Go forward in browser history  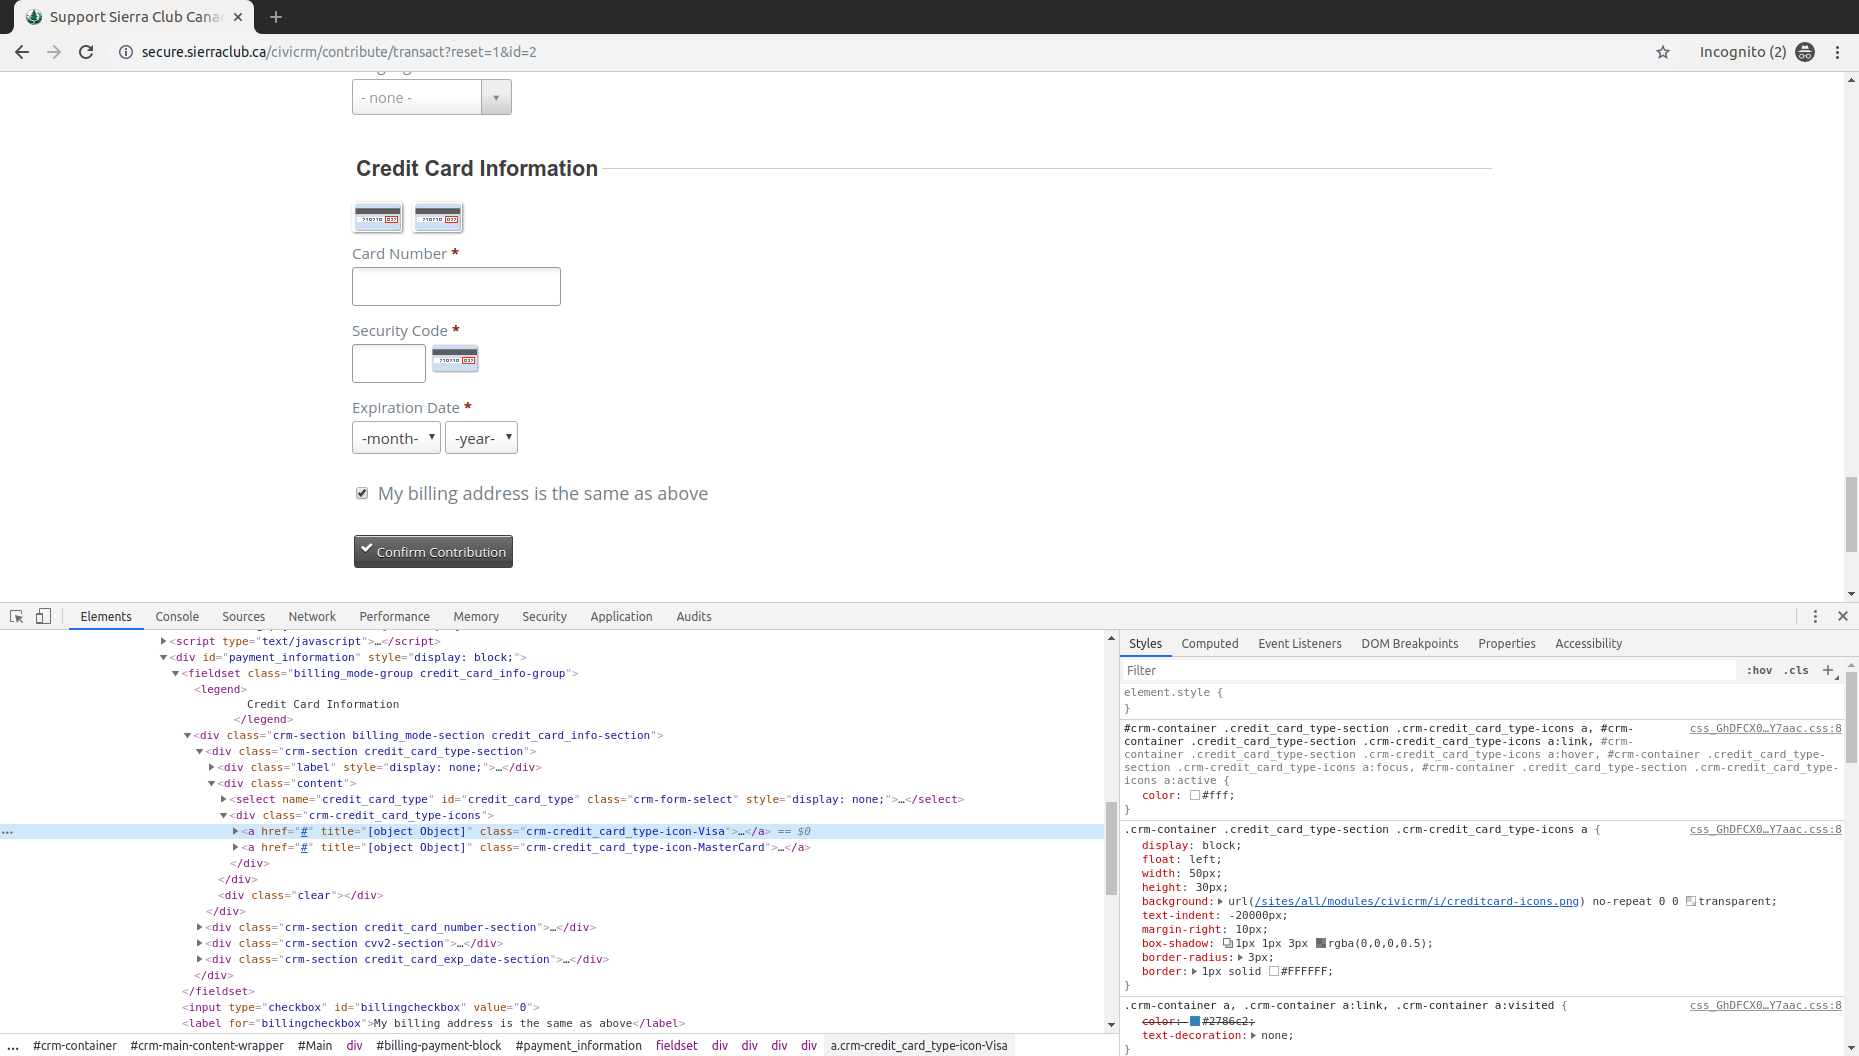coord(54,52)
